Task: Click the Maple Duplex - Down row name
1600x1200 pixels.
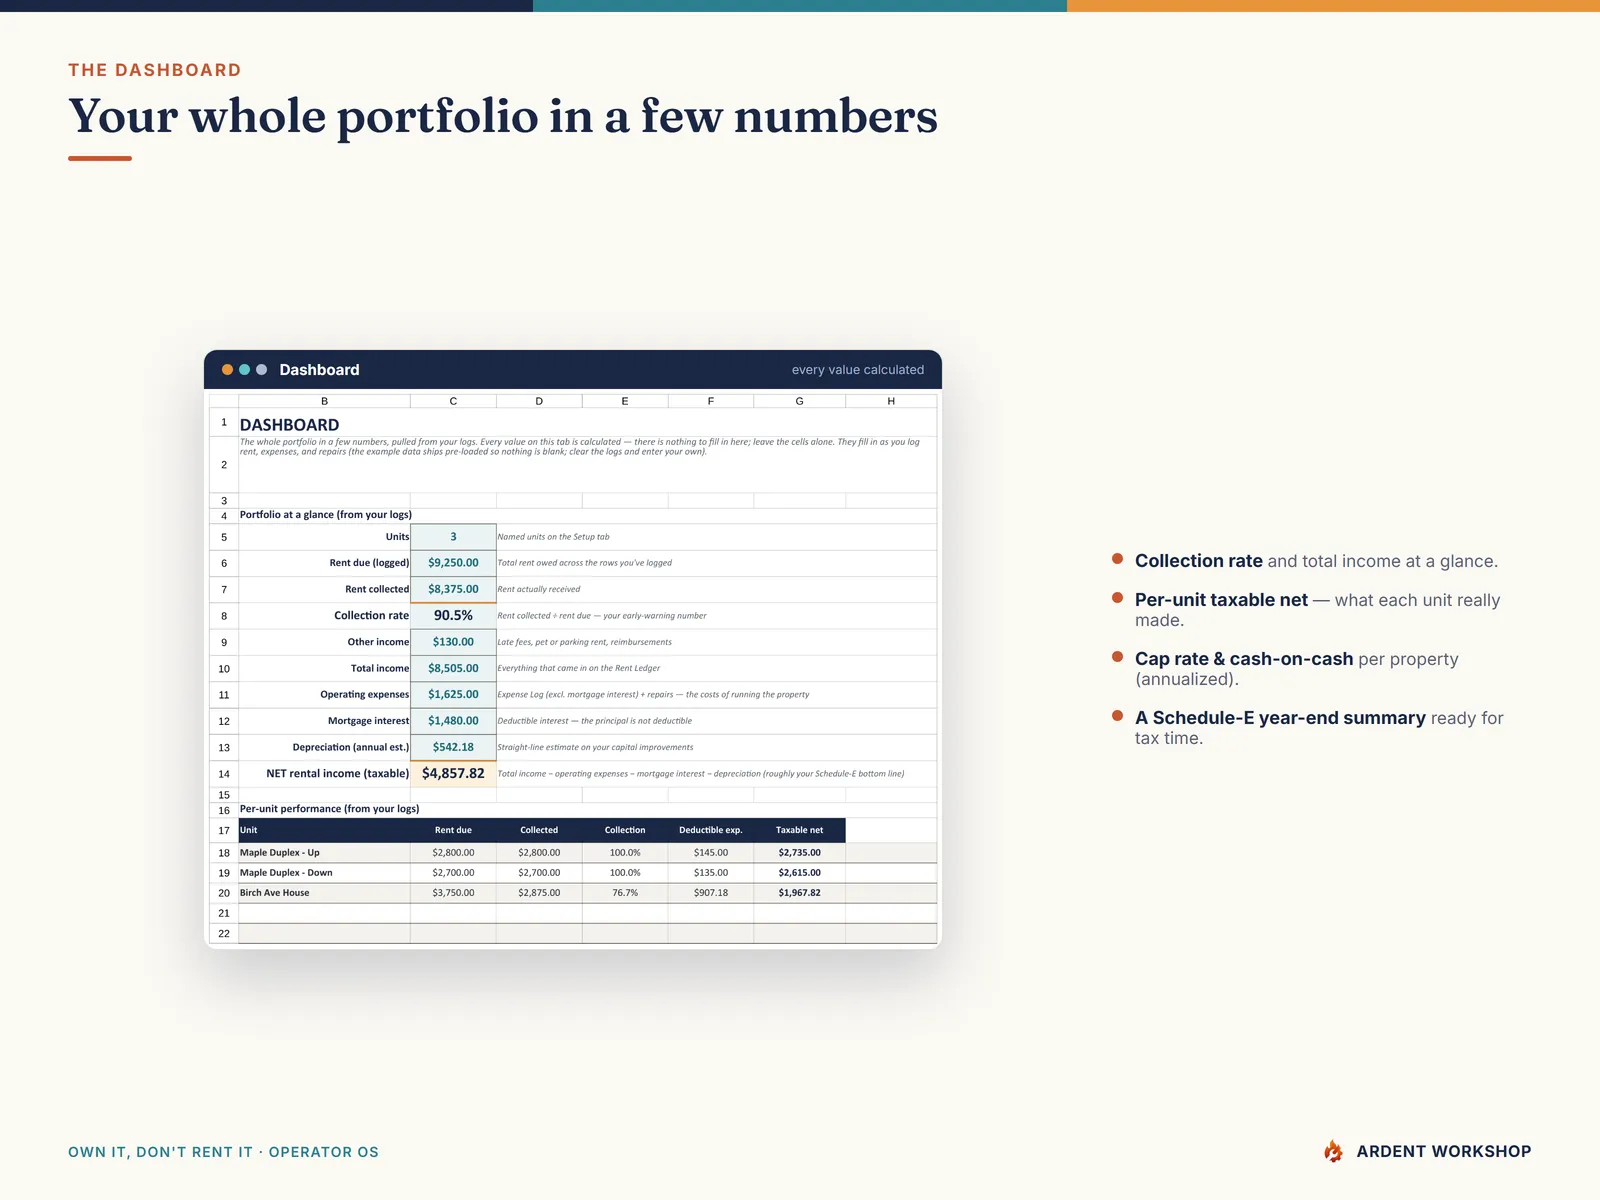Action: [x=286, y=873]
